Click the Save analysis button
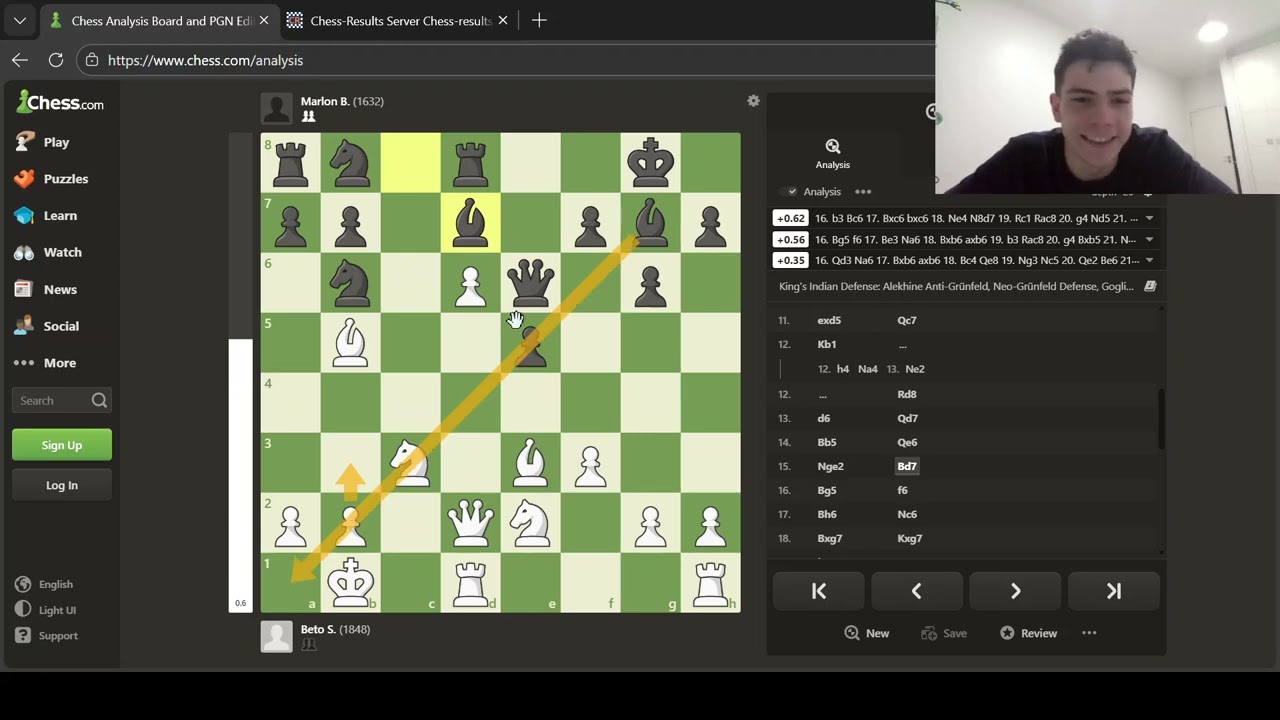Viewport: 1280px width, 720px height. point(944,633)
